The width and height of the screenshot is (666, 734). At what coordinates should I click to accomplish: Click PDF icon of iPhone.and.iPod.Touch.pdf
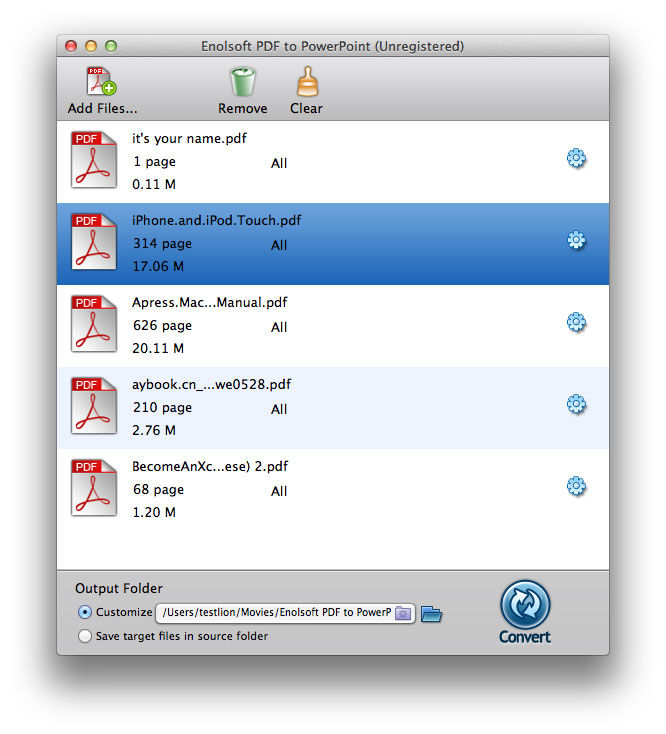[x=94, y=242]
